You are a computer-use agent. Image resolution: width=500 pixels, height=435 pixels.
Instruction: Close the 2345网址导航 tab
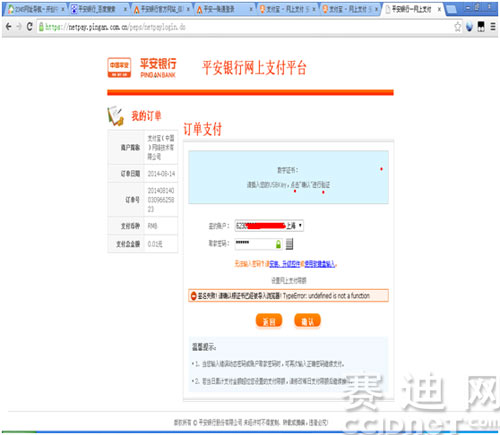pyautogui.click(x=62, y=10)
